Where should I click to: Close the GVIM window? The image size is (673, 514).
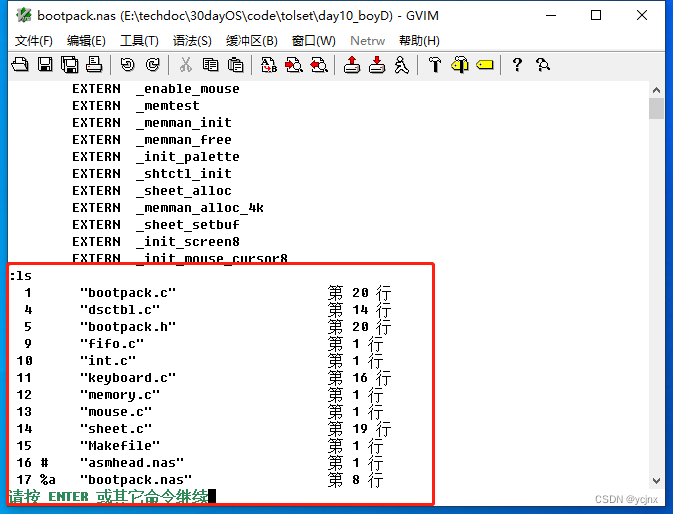point(642,15)
